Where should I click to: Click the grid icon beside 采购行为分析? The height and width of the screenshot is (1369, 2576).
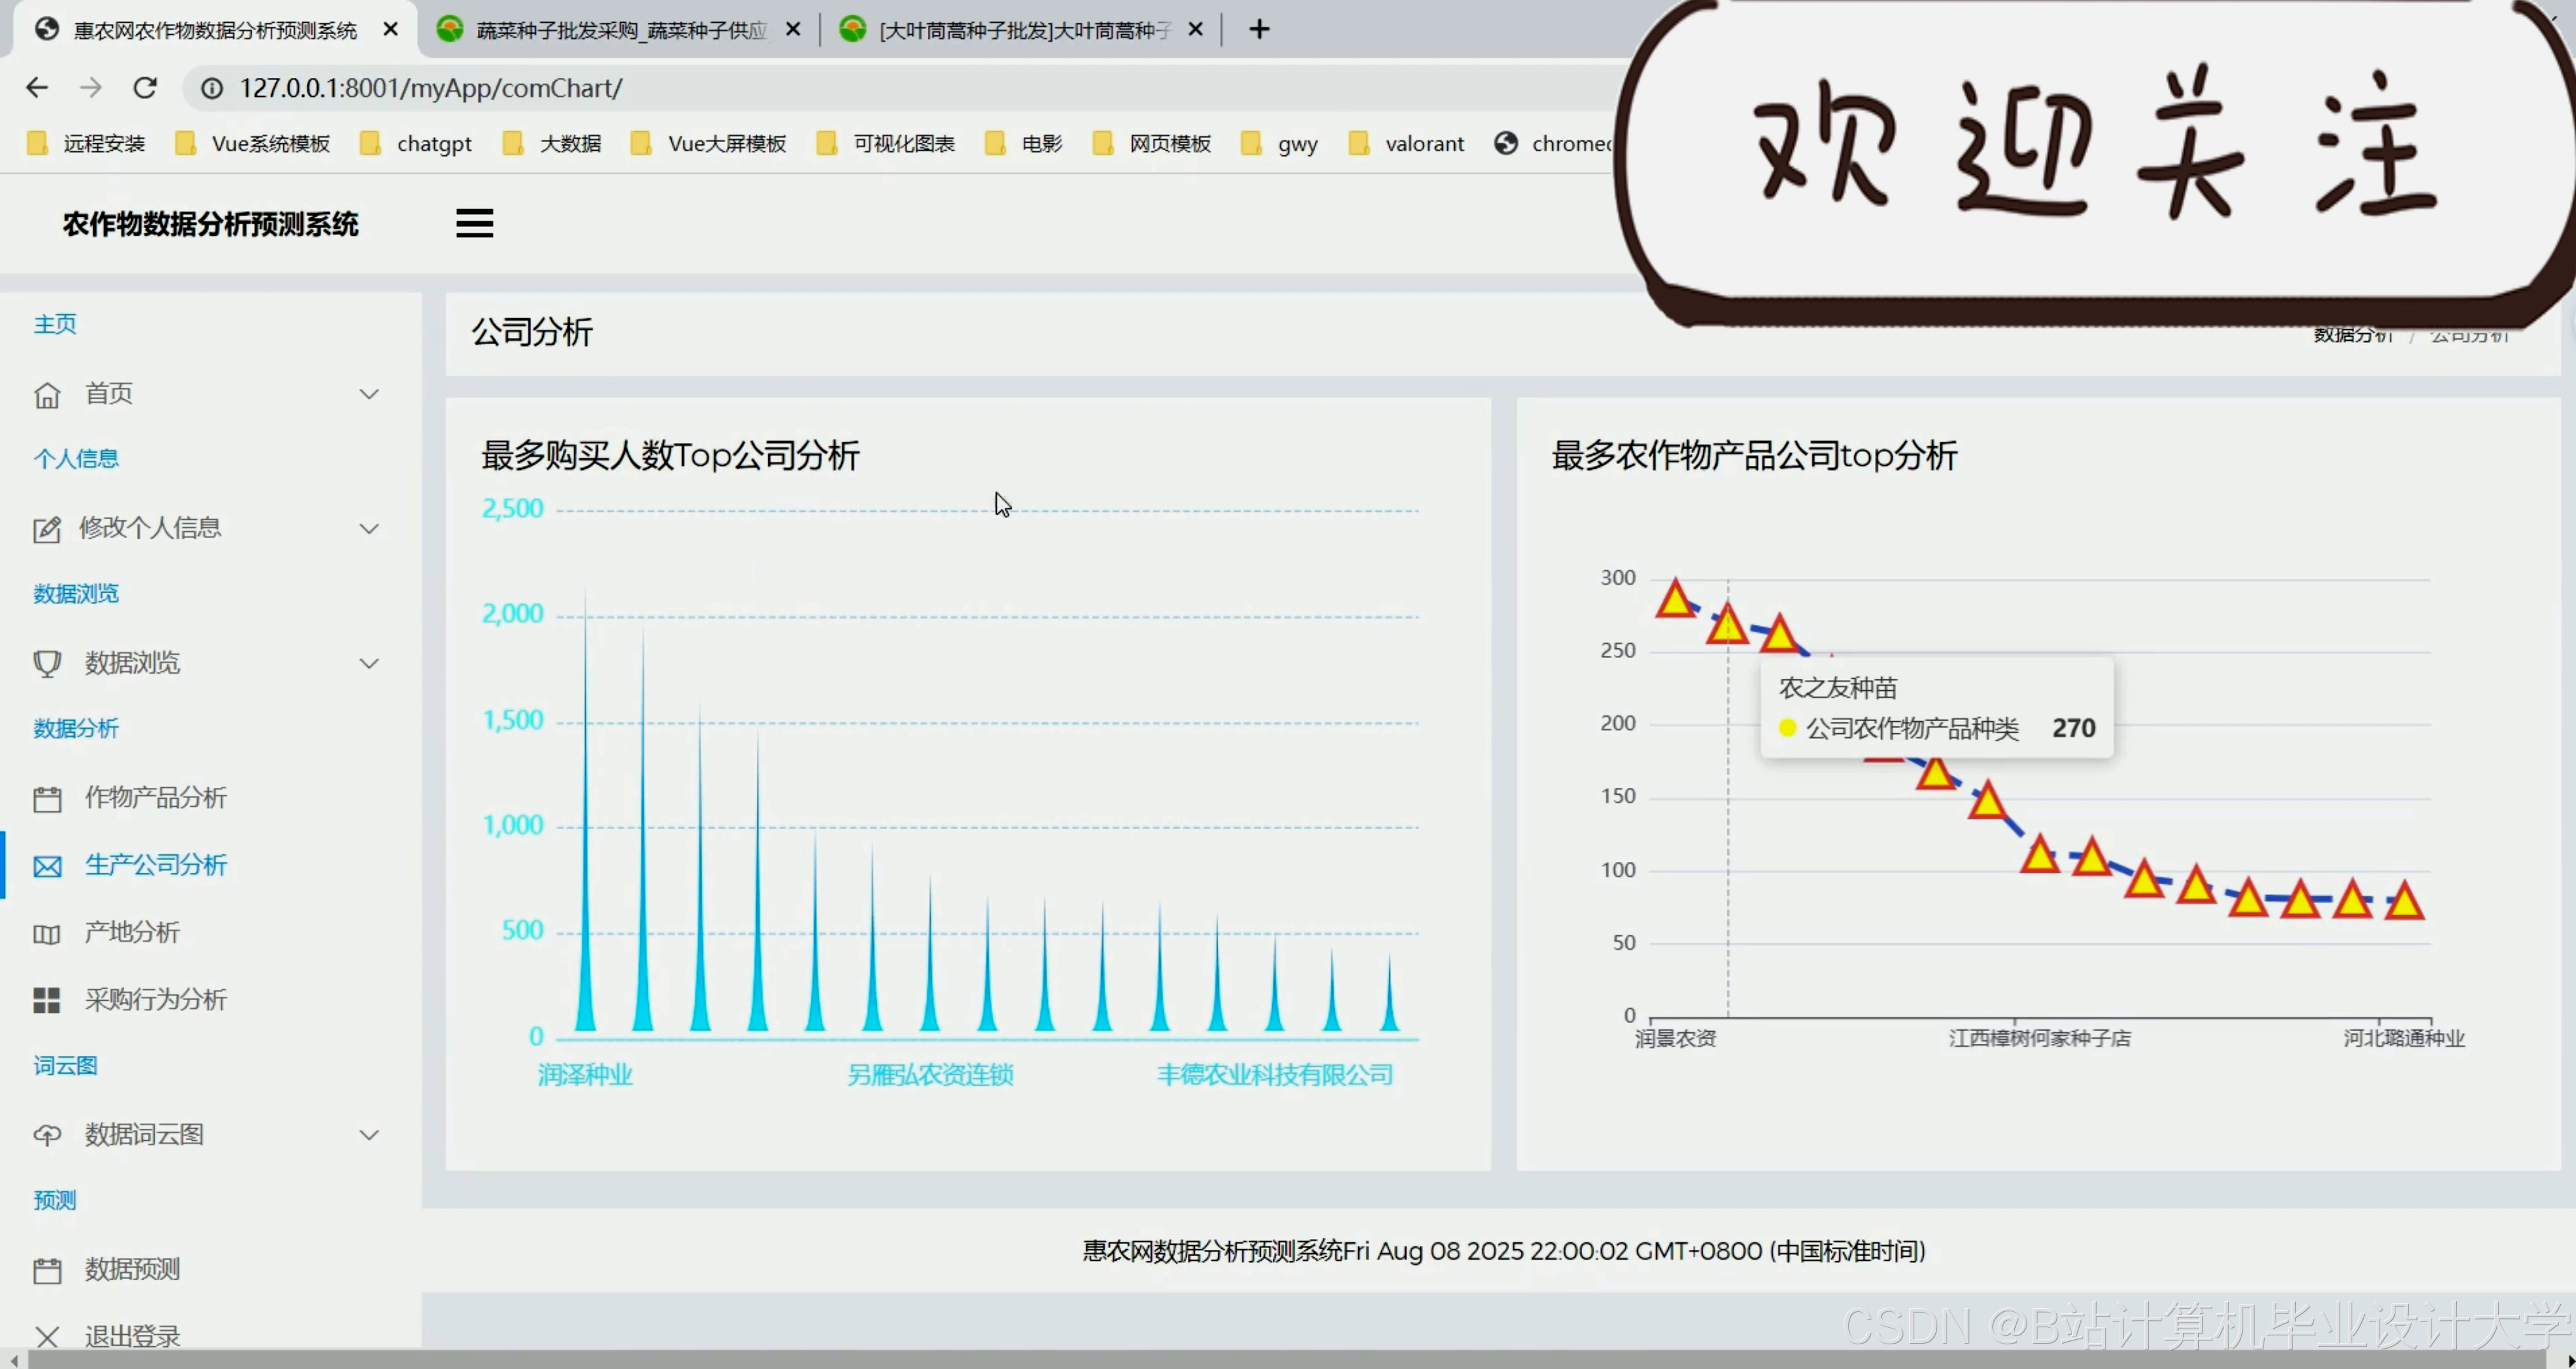(47, 1001)
